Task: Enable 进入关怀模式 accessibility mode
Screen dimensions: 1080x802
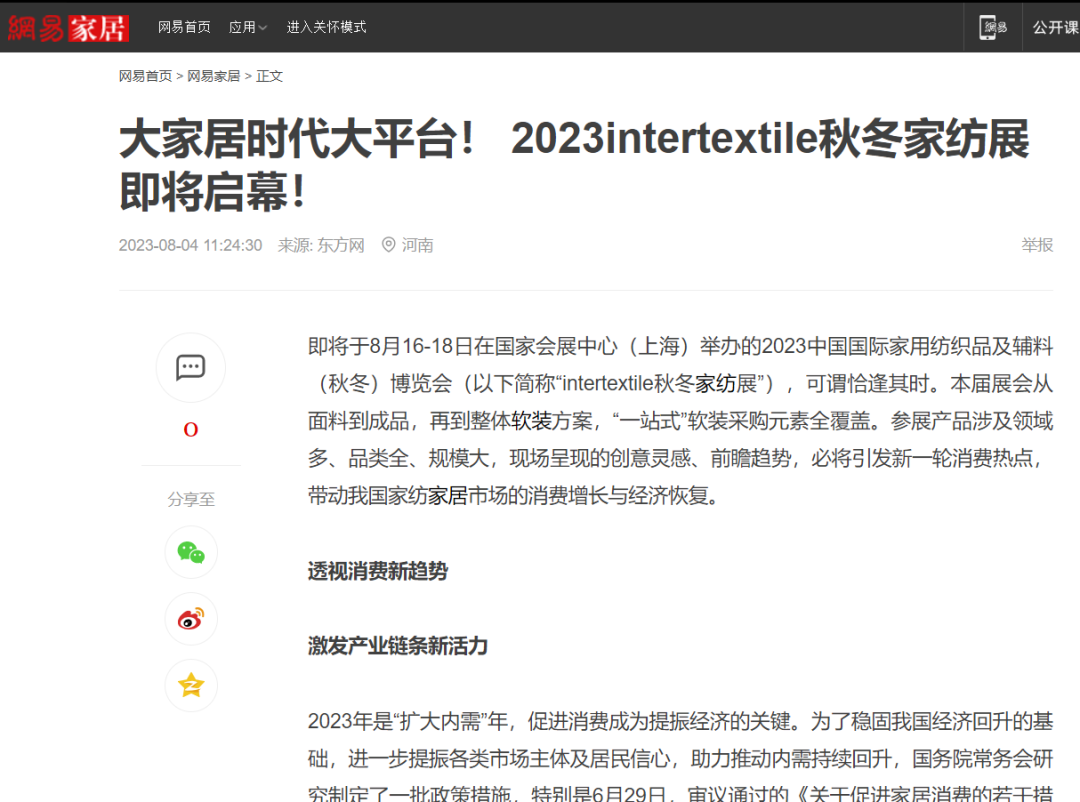Action: coord(326,27)
